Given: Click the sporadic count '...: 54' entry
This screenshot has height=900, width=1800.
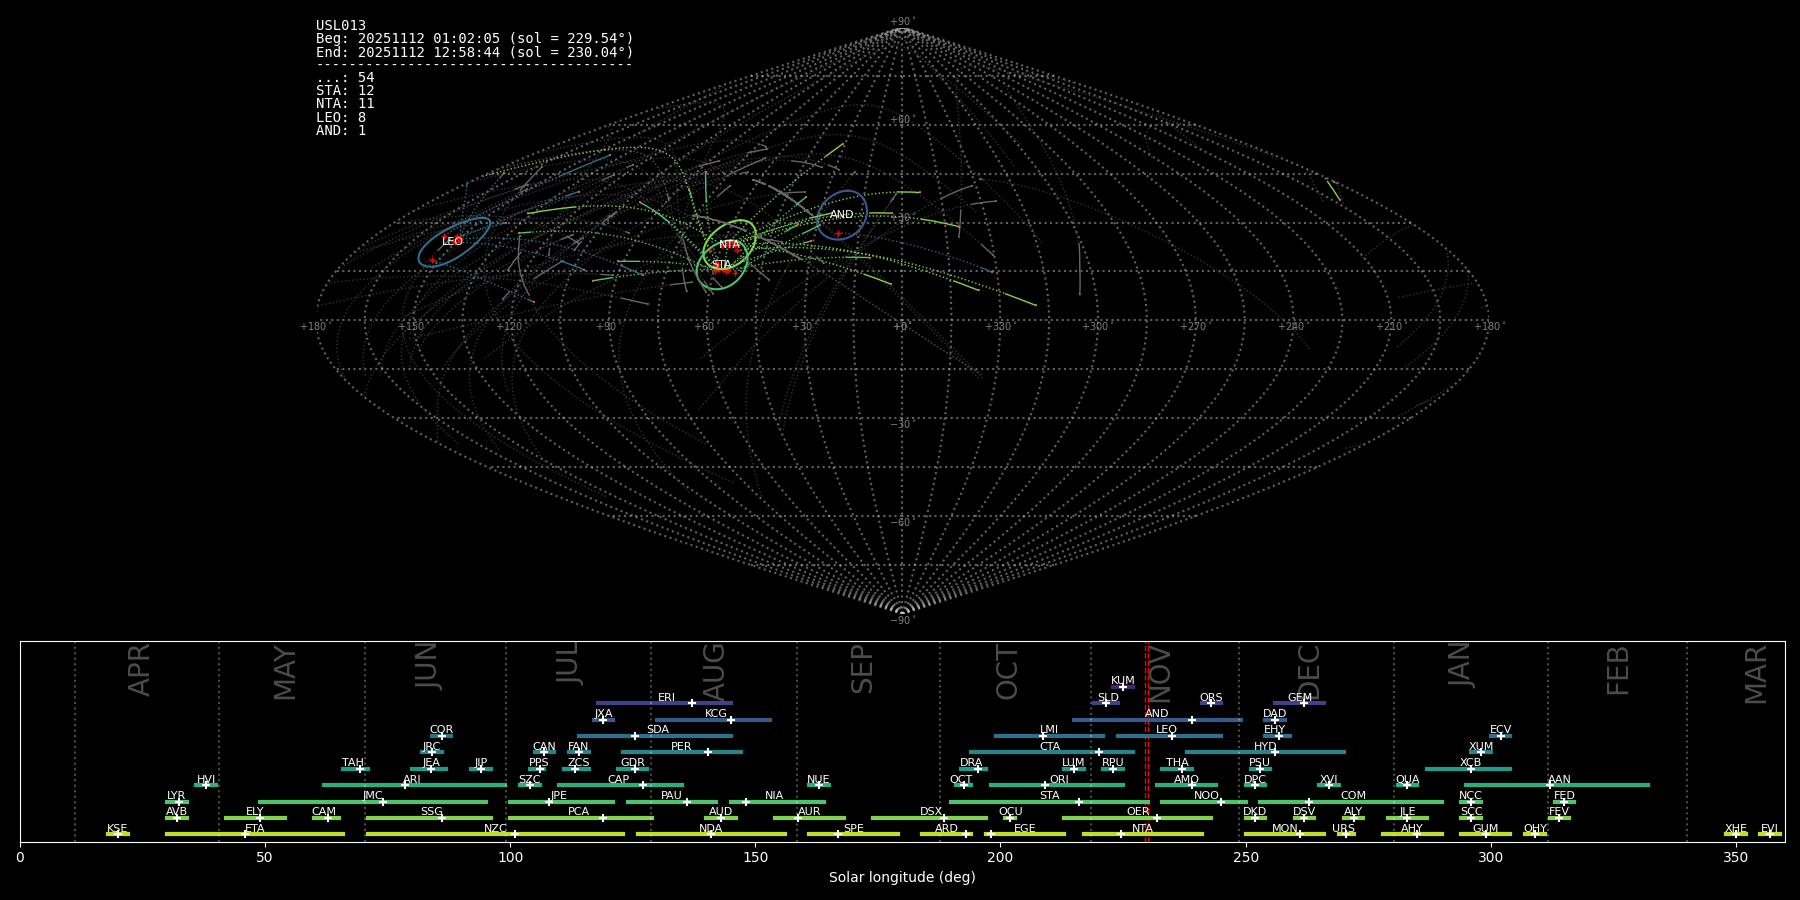Looking at the screenshot, I should pyautogui.click(x=345, y=78).
